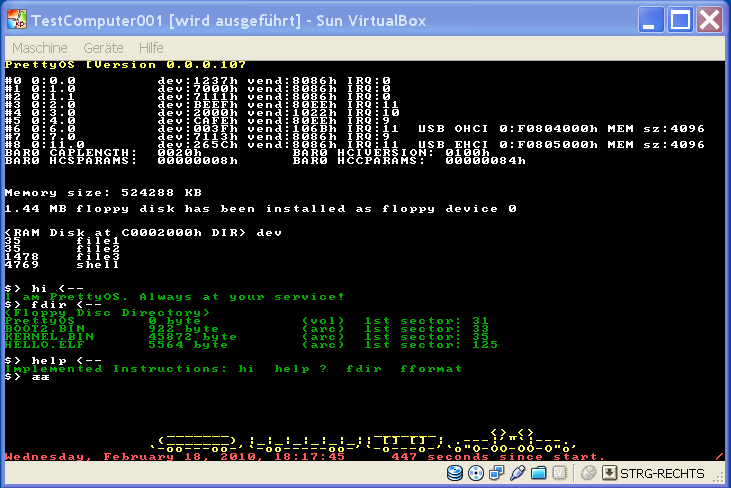Click the 'BAR0 HCIVERSION: 0100h' text

tap(391, 152)
